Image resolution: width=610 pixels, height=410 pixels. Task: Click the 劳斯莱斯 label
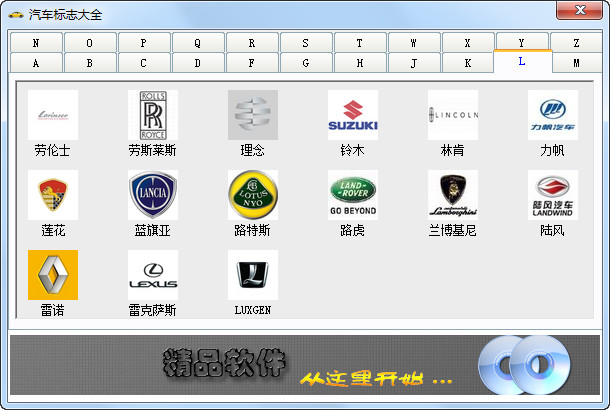click(152, 150)
